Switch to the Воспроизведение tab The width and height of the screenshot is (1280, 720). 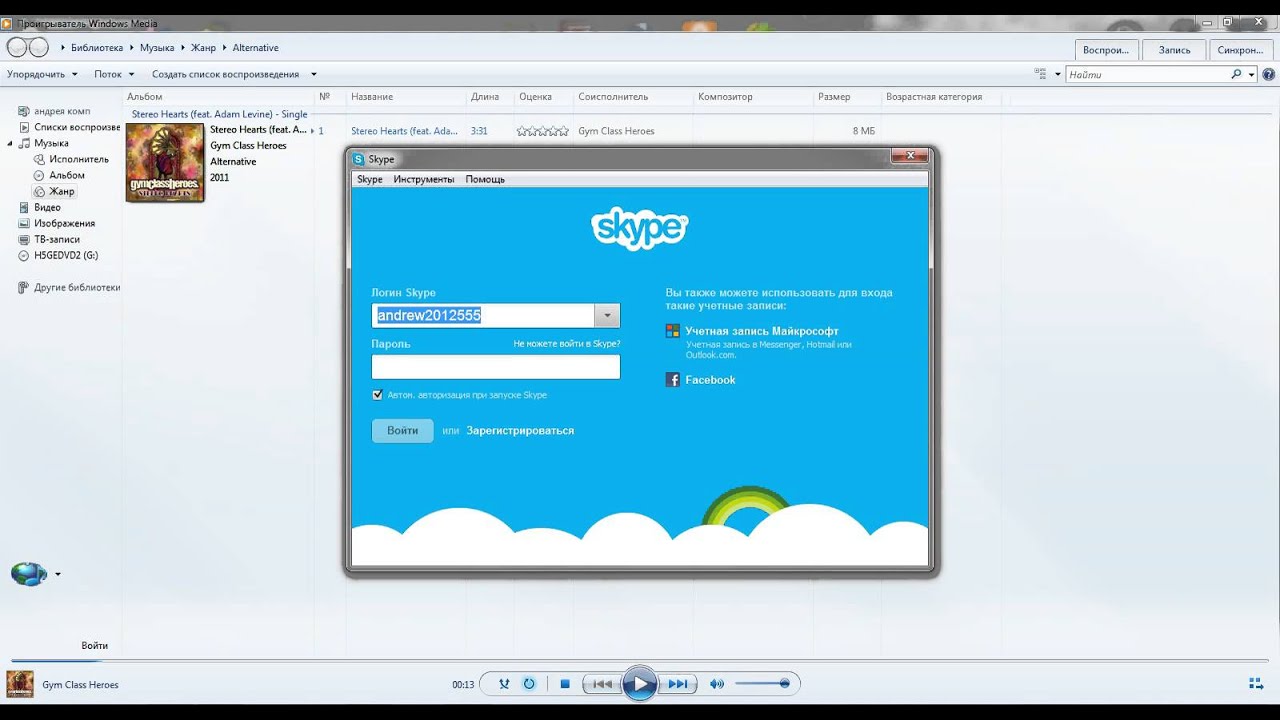pos(1106,49)
